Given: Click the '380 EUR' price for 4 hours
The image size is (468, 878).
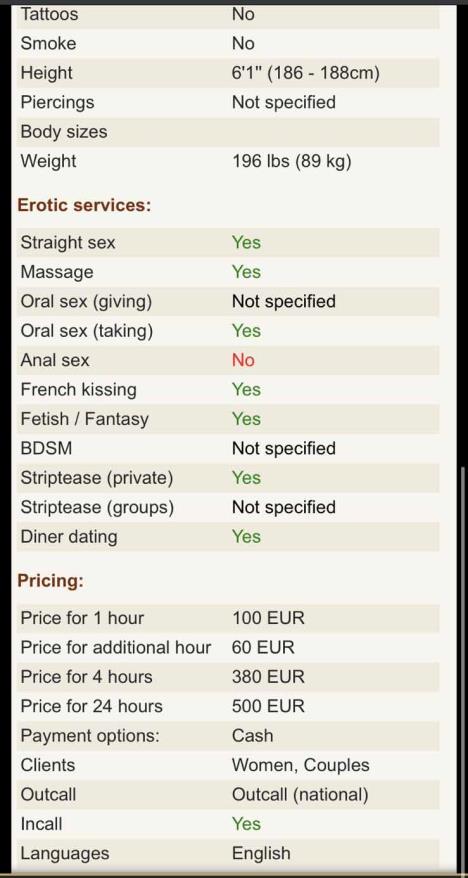Looking at the screenshot, I should tap(268, 677).
